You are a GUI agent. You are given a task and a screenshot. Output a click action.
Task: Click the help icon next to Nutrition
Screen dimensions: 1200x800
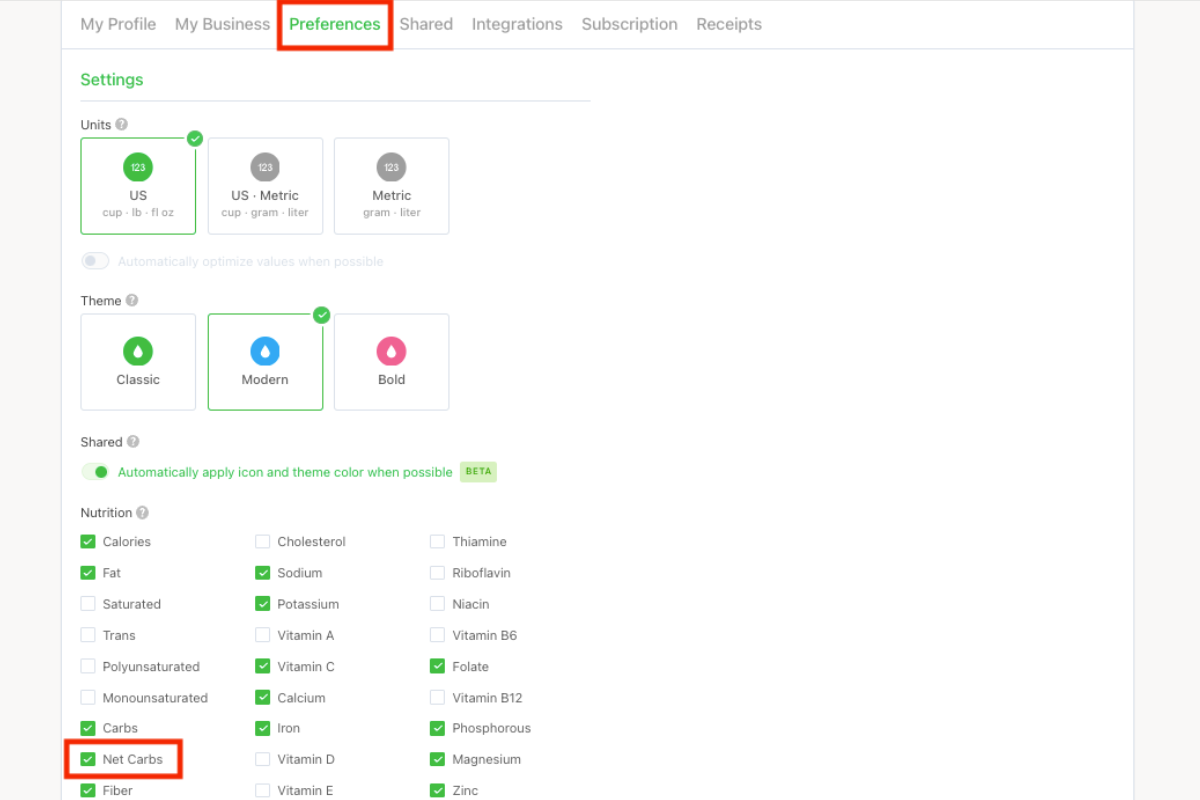(142, 513)
